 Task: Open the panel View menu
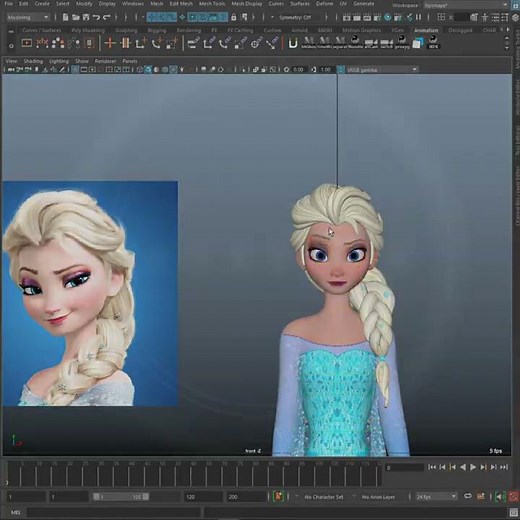(11, 61)
